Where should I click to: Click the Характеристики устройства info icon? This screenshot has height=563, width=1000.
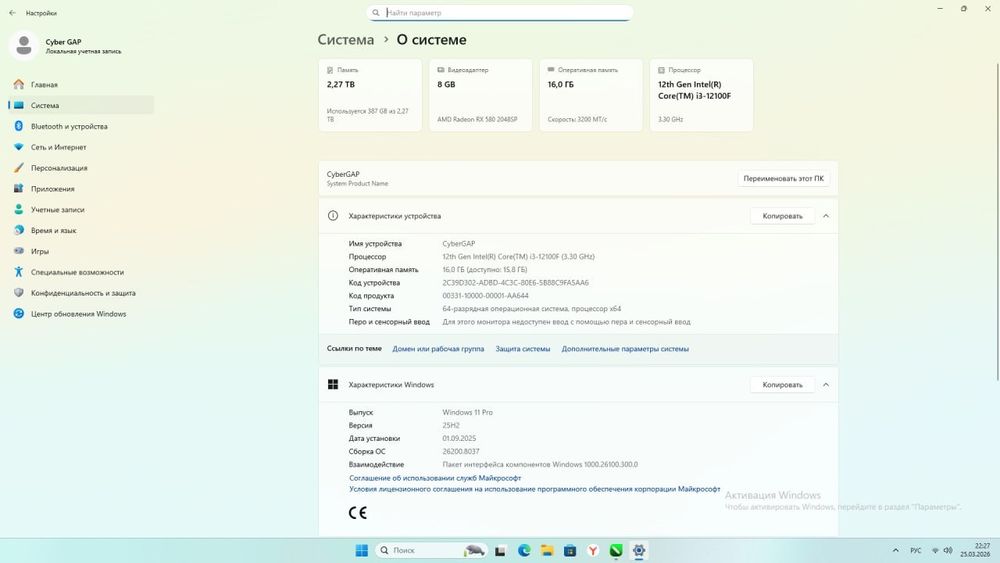click(333, 216)
